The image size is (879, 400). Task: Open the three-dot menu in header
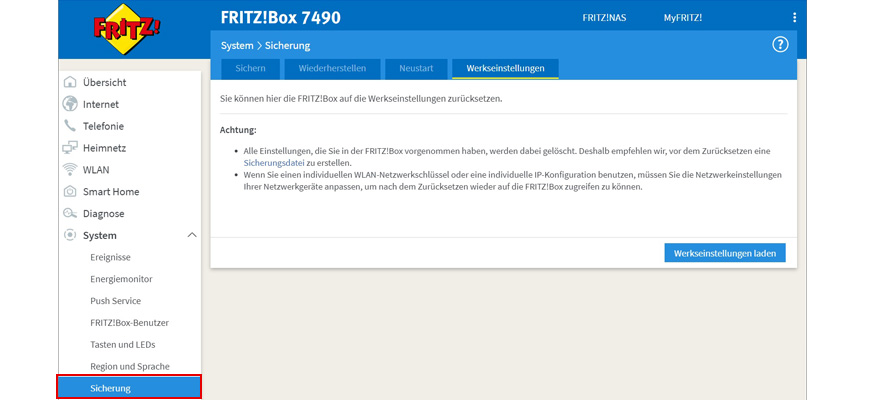click(795, 18)
